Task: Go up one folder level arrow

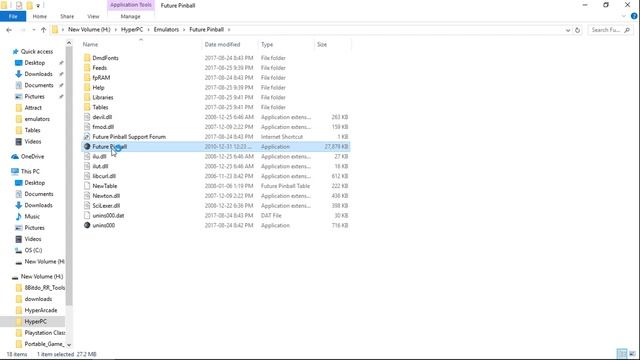Action: tap(43, 30)
